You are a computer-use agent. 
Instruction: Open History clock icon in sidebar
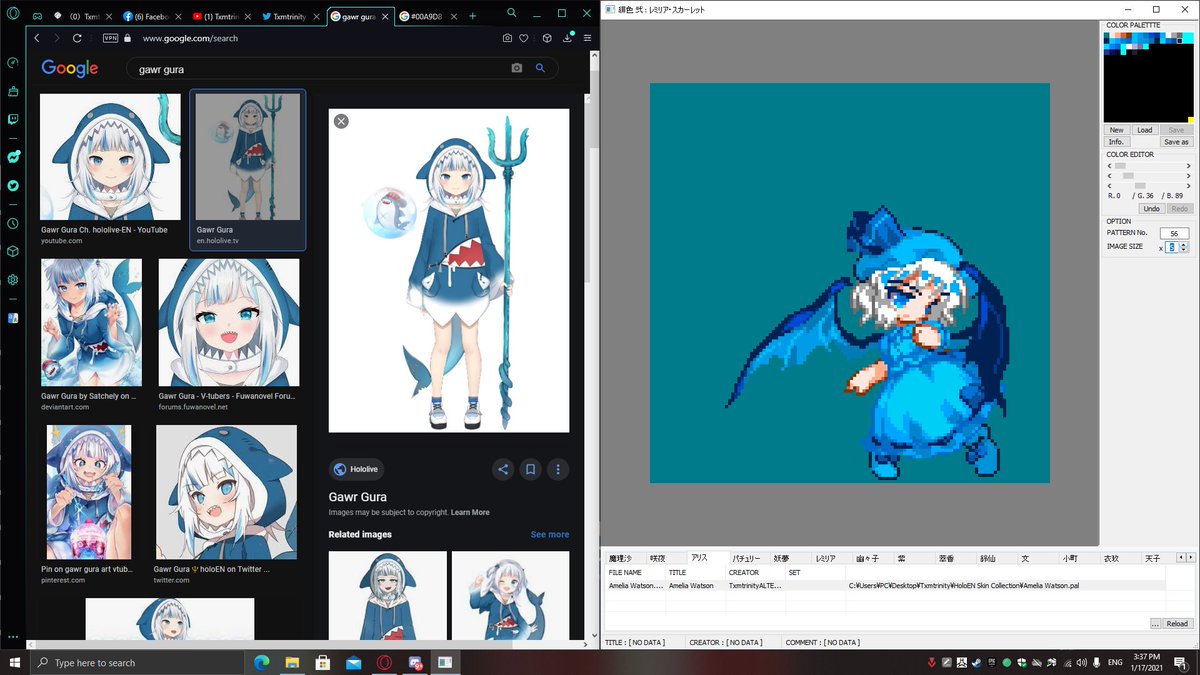point(13,223)
